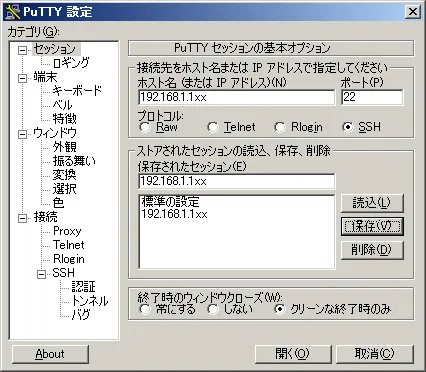Collapse the SSH tree node

42,275
